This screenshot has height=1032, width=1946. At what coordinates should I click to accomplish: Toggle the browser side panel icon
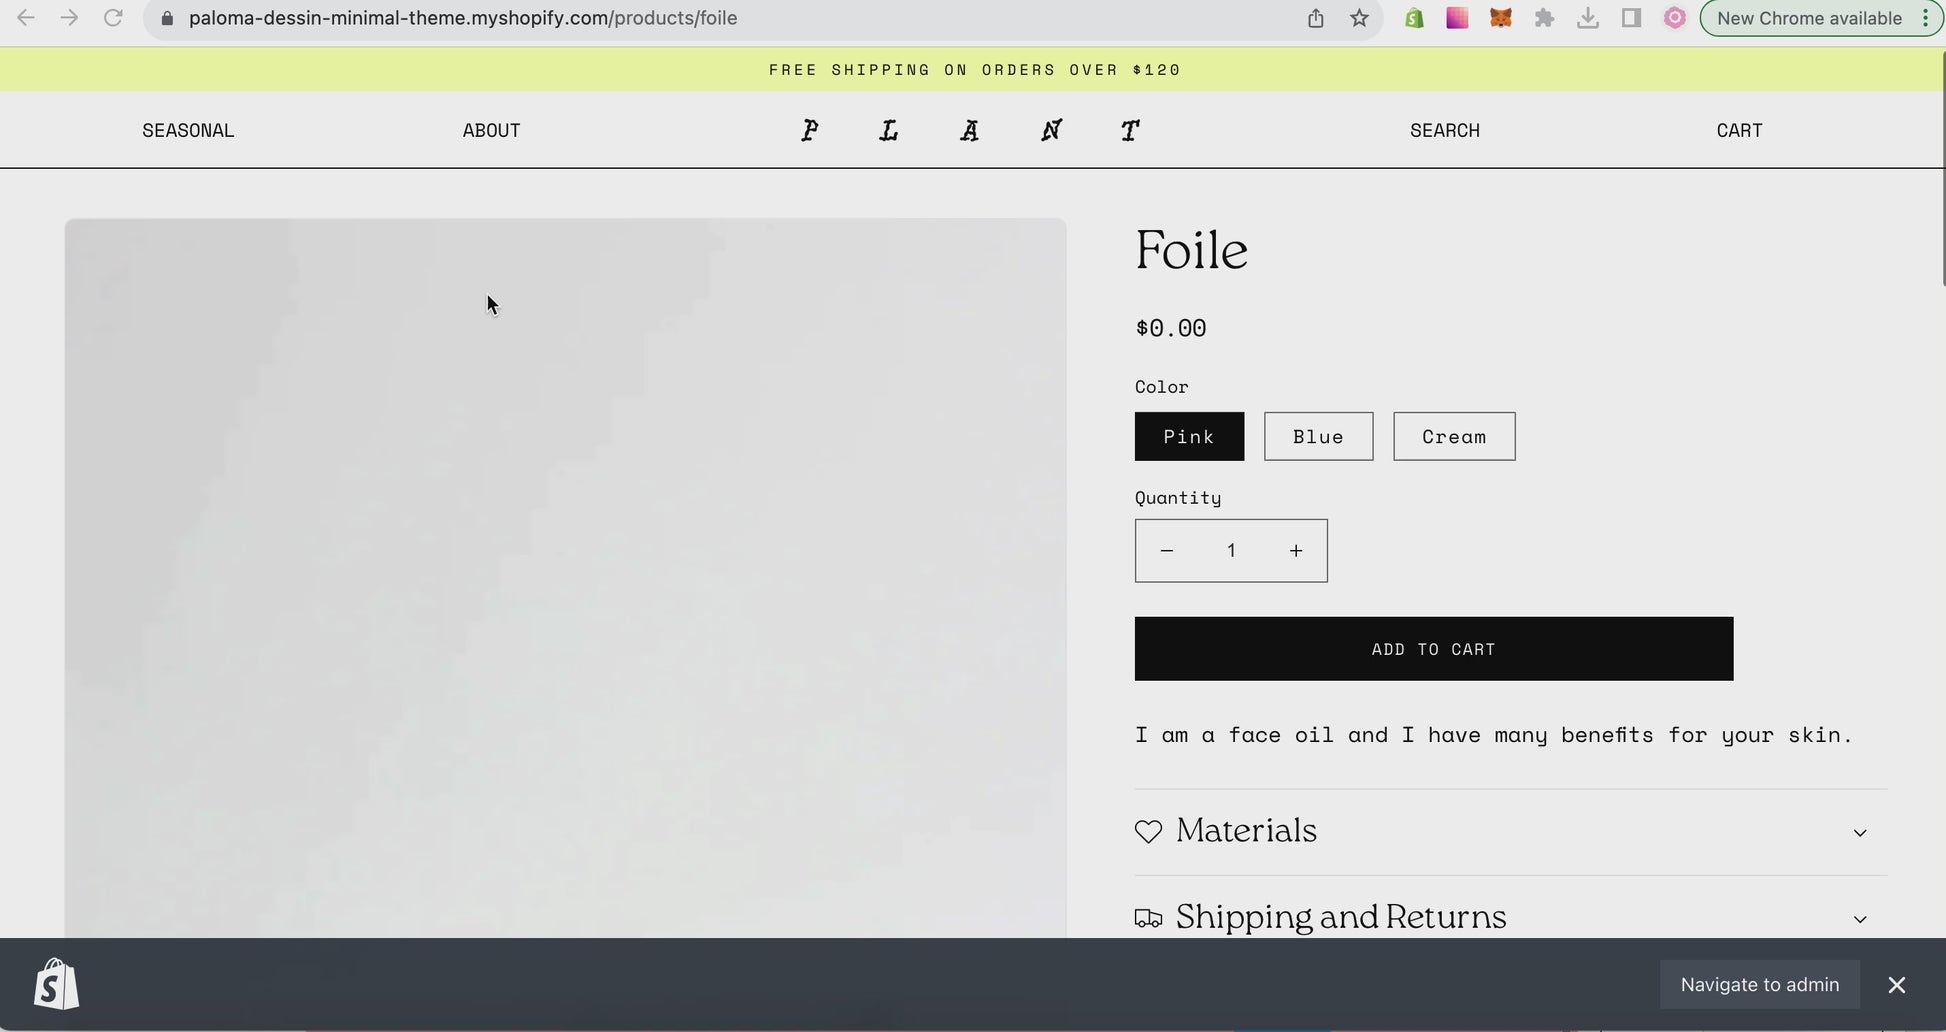(1631, 18)
